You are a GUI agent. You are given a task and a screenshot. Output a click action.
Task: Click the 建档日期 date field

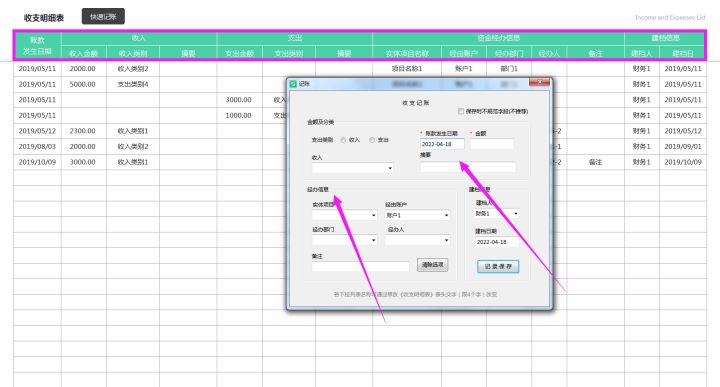point(496,242)
